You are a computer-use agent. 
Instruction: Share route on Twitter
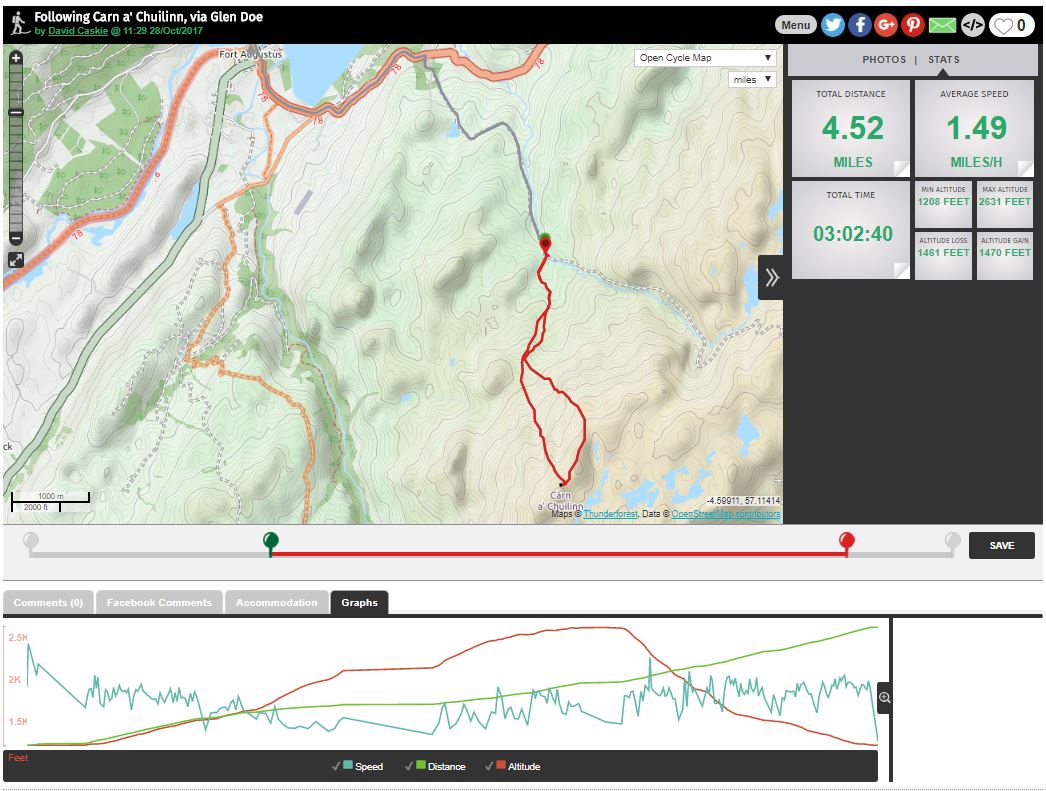[x=833, y=25]
